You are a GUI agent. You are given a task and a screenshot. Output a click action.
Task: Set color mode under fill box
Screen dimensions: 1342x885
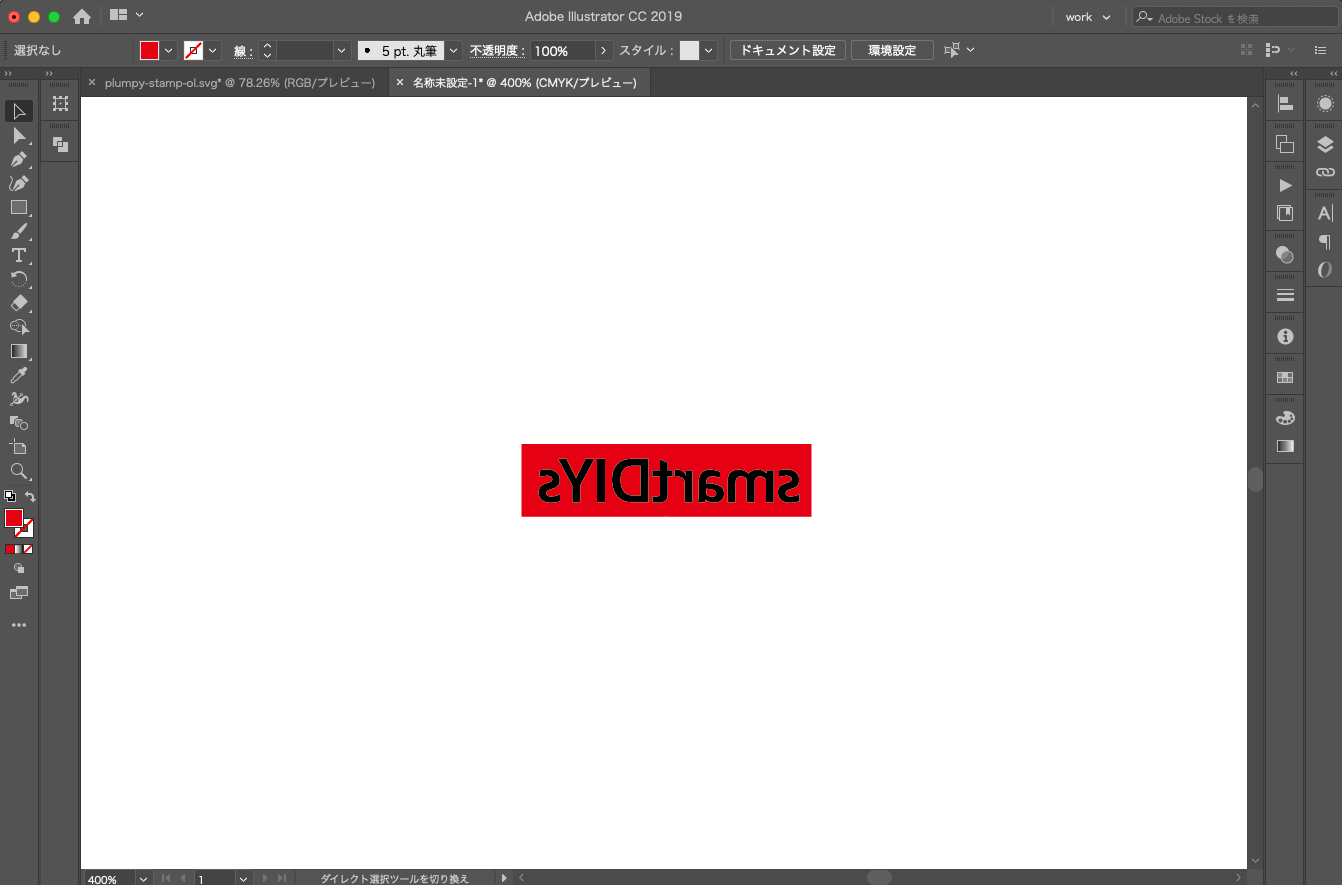tap(10, 549)
